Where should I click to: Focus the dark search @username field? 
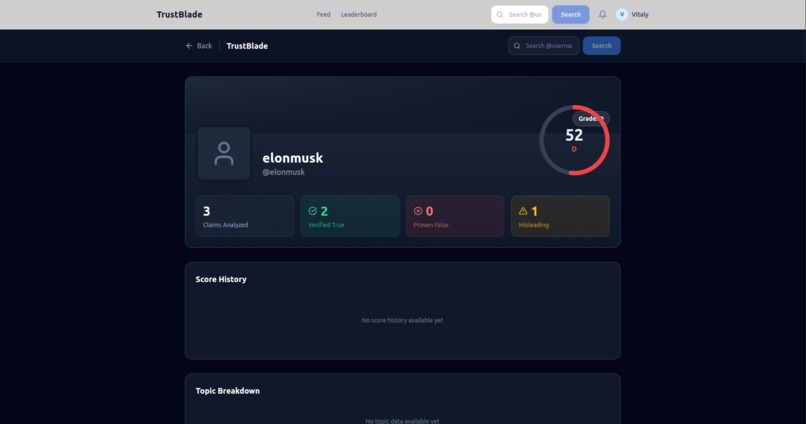(x=543, y=46)
